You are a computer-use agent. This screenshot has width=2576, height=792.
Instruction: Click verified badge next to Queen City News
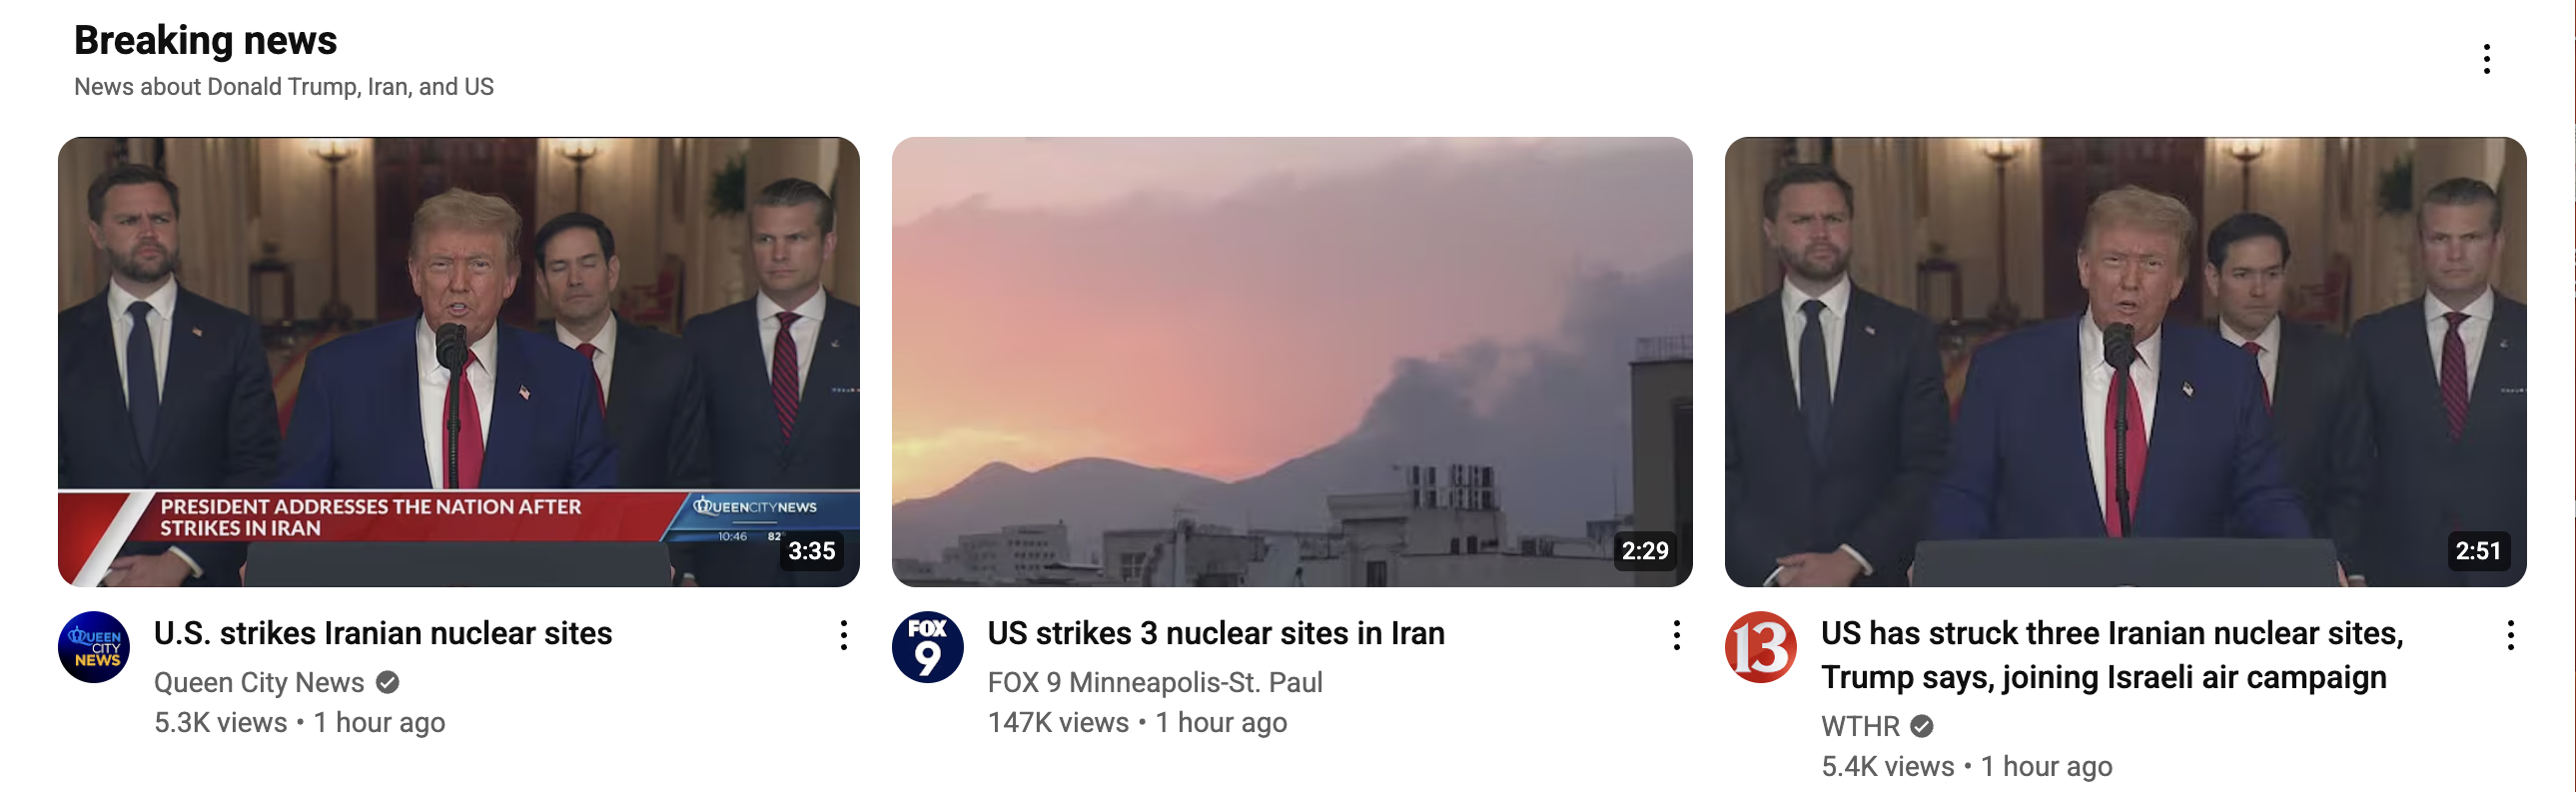pyautogui.click(x=388, y=682)
